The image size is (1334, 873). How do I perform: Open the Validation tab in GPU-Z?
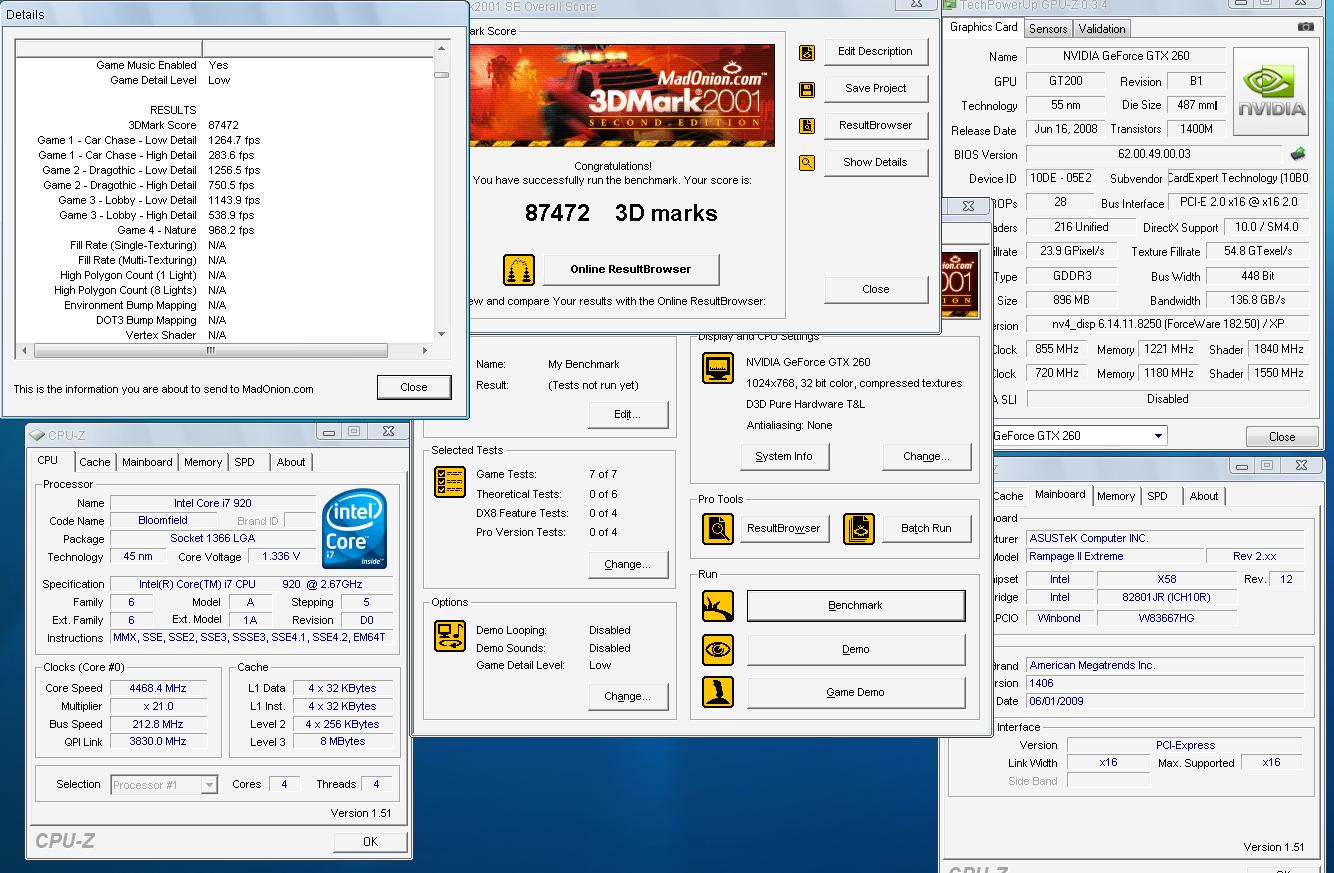[1103, 29]
